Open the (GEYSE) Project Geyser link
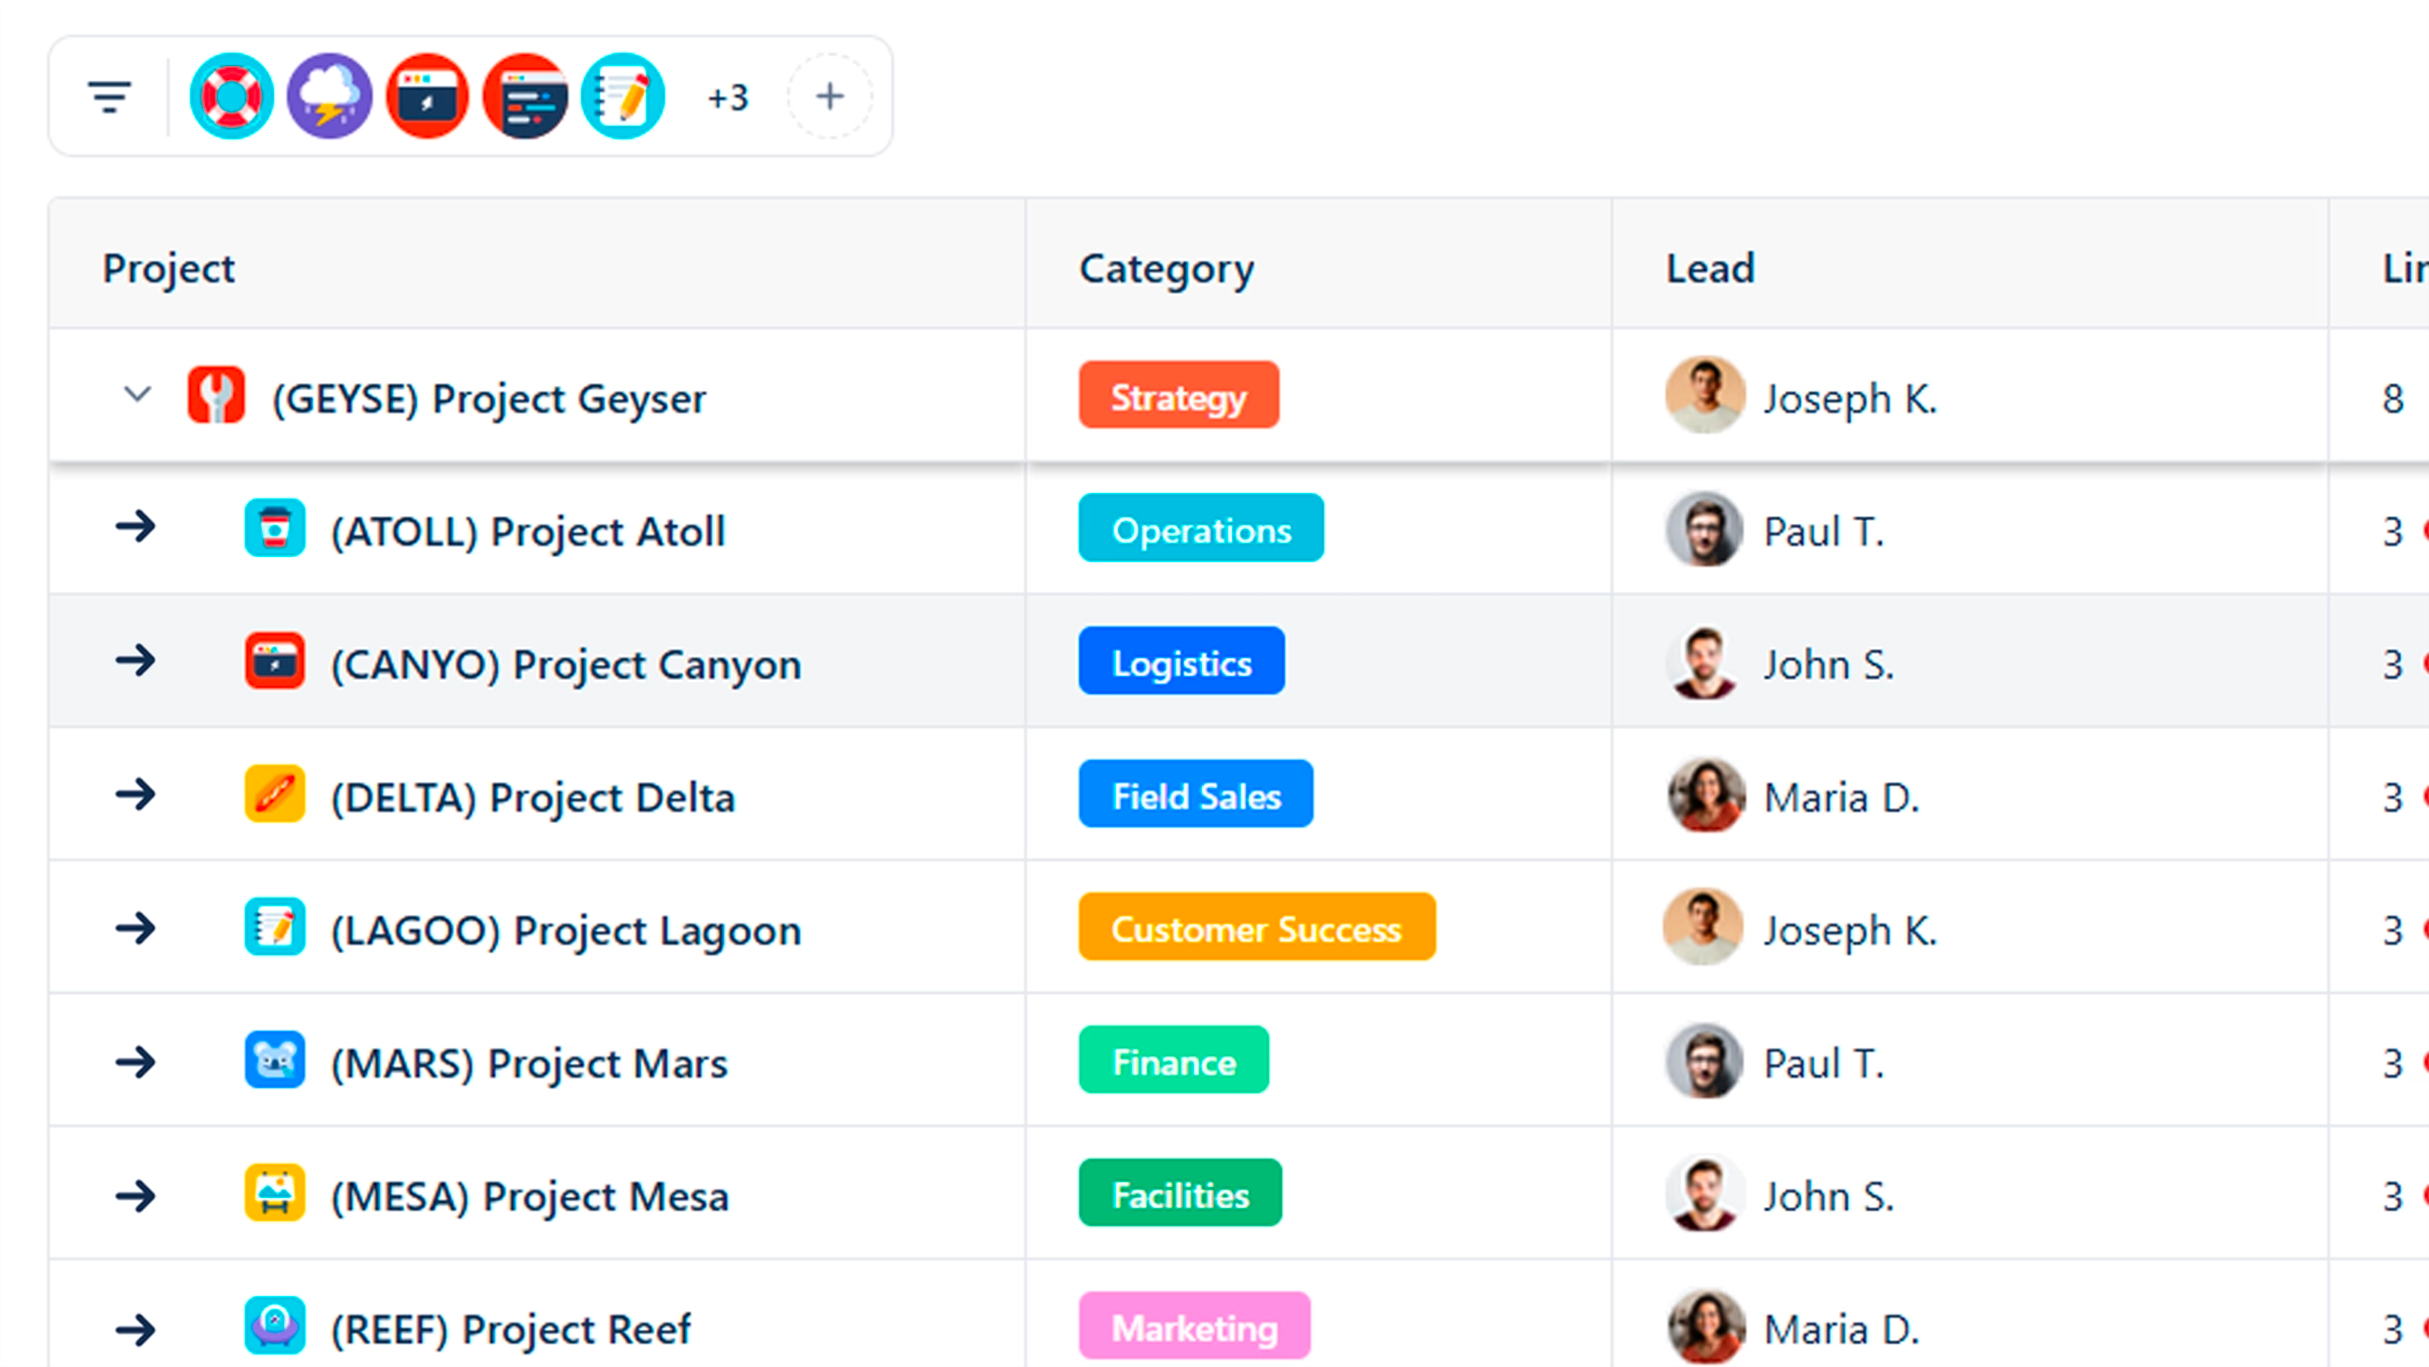The height and width of the screenshot is (1367, 2429). coord(489,399)
